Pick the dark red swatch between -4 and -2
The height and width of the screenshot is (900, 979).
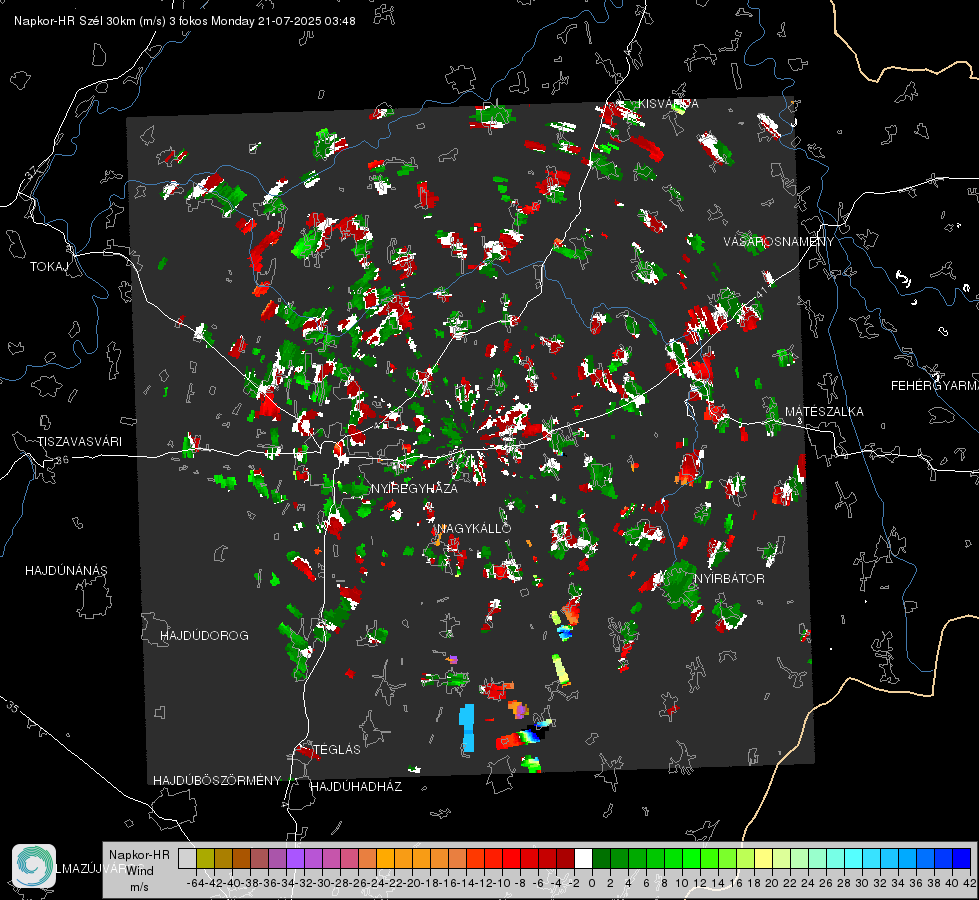[565, 859]
